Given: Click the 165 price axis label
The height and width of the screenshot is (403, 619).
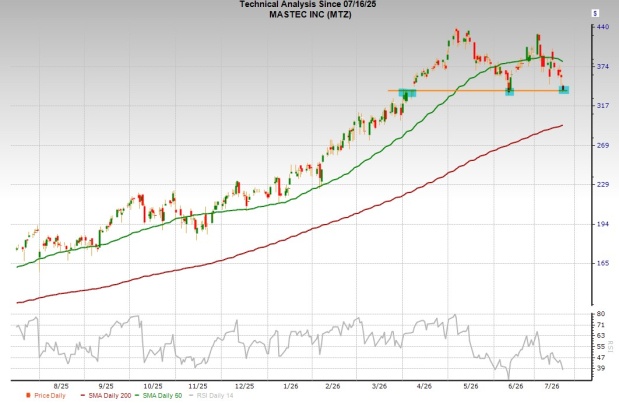Looking at the screenshot, I should click(603, 263).
